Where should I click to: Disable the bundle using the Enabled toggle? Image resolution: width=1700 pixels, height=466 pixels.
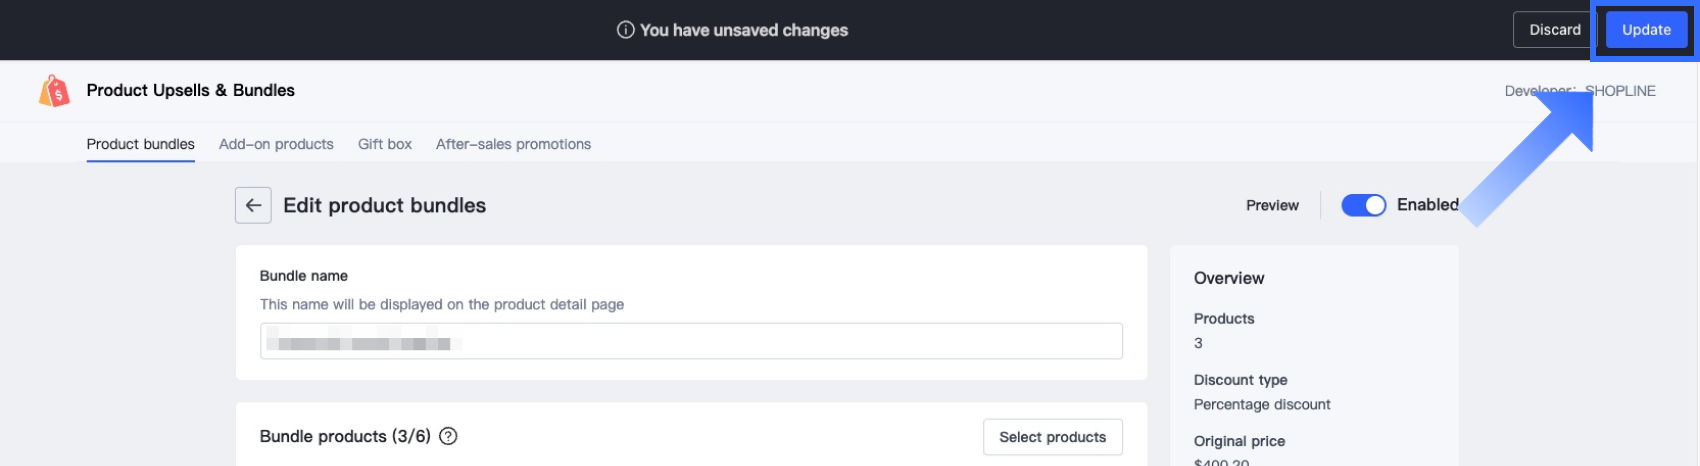[1363, 205]
